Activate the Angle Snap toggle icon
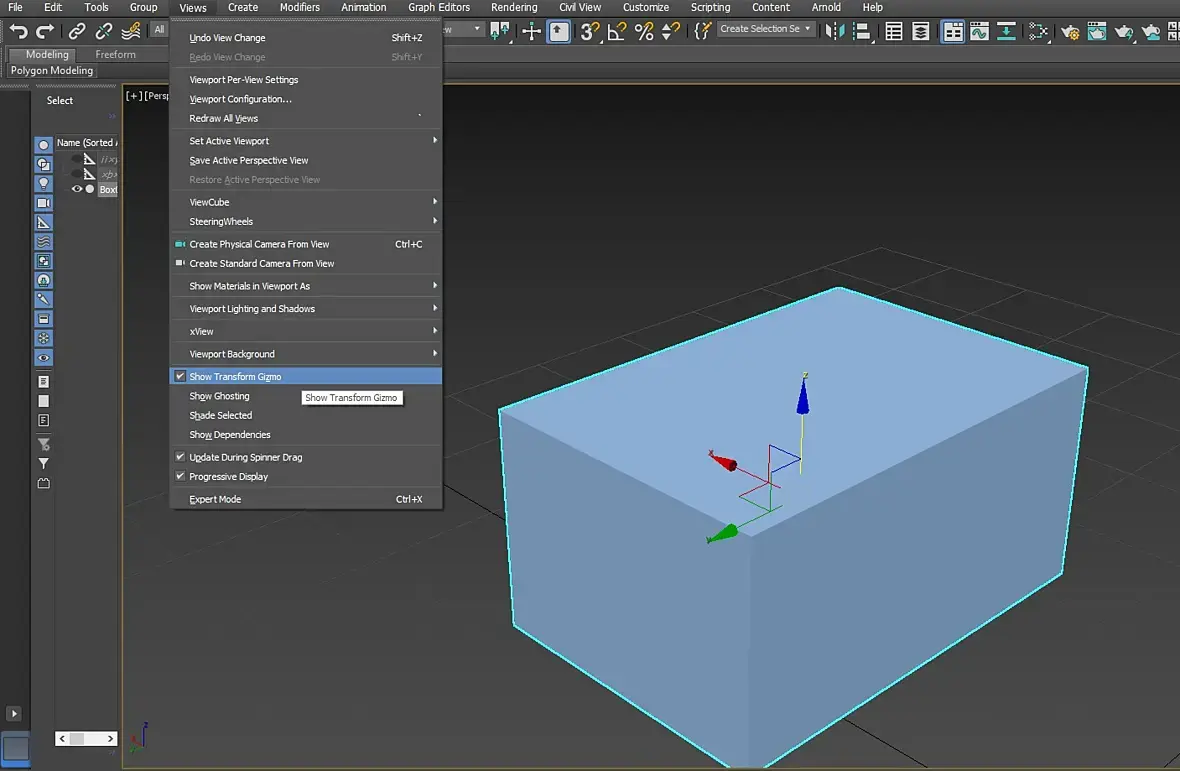The image size is (1180, 771). (616, 31)
